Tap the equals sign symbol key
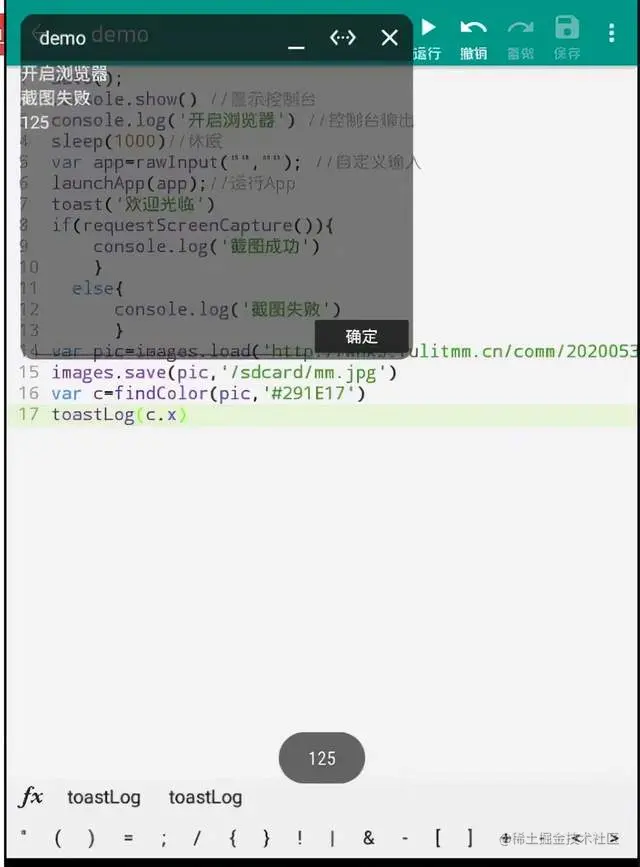The width and height of the screenshot is (640, 867). (128, 838)
